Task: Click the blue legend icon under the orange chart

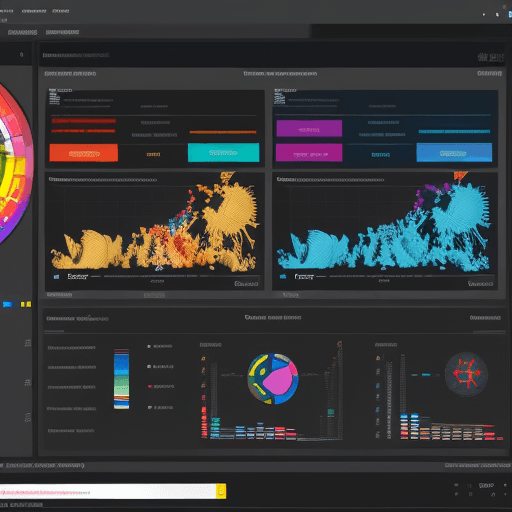Action: click(x=56, y=277)
